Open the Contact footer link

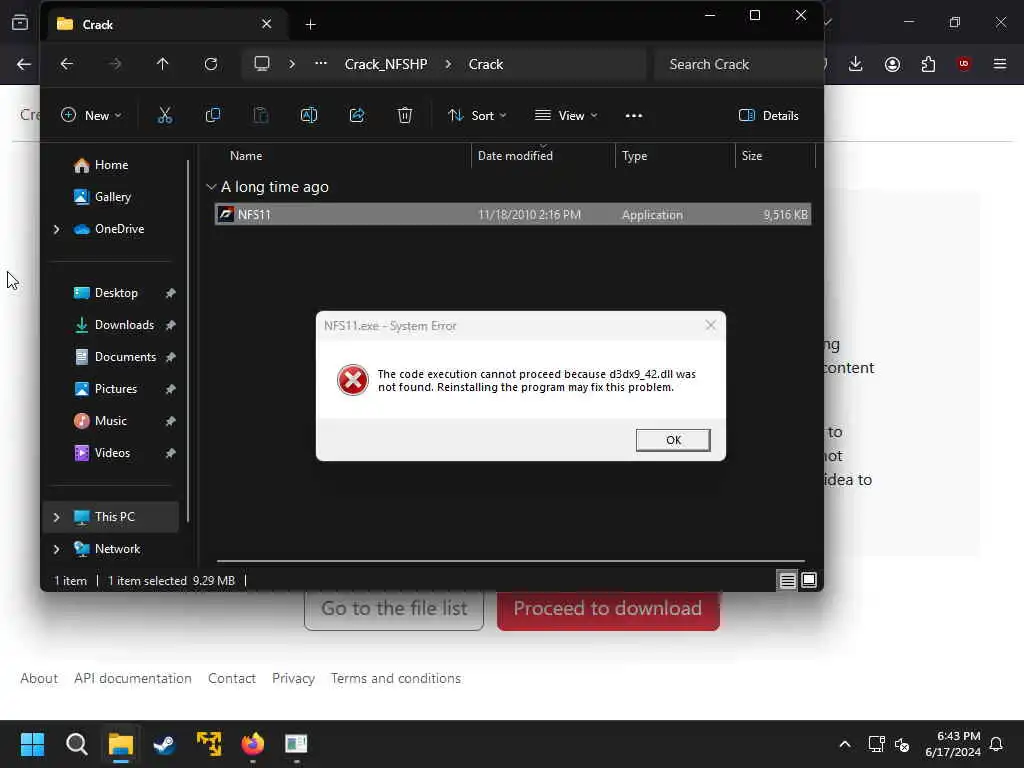coord(232,679)
